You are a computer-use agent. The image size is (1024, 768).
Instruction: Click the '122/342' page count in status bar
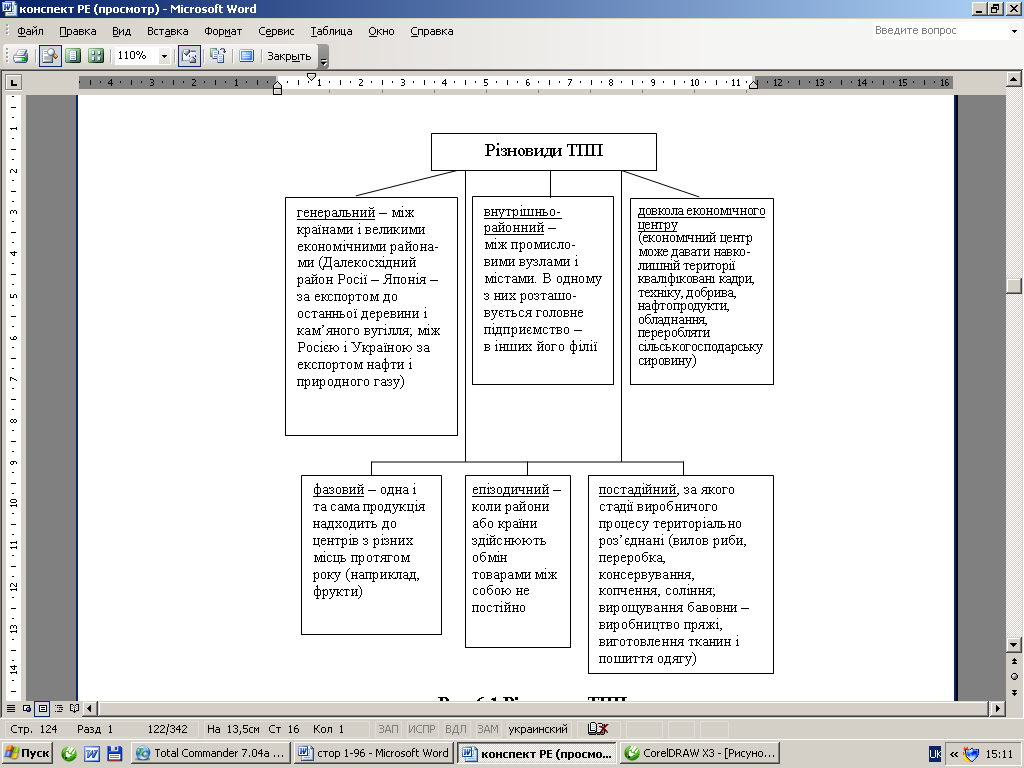[x=167, y=729]
